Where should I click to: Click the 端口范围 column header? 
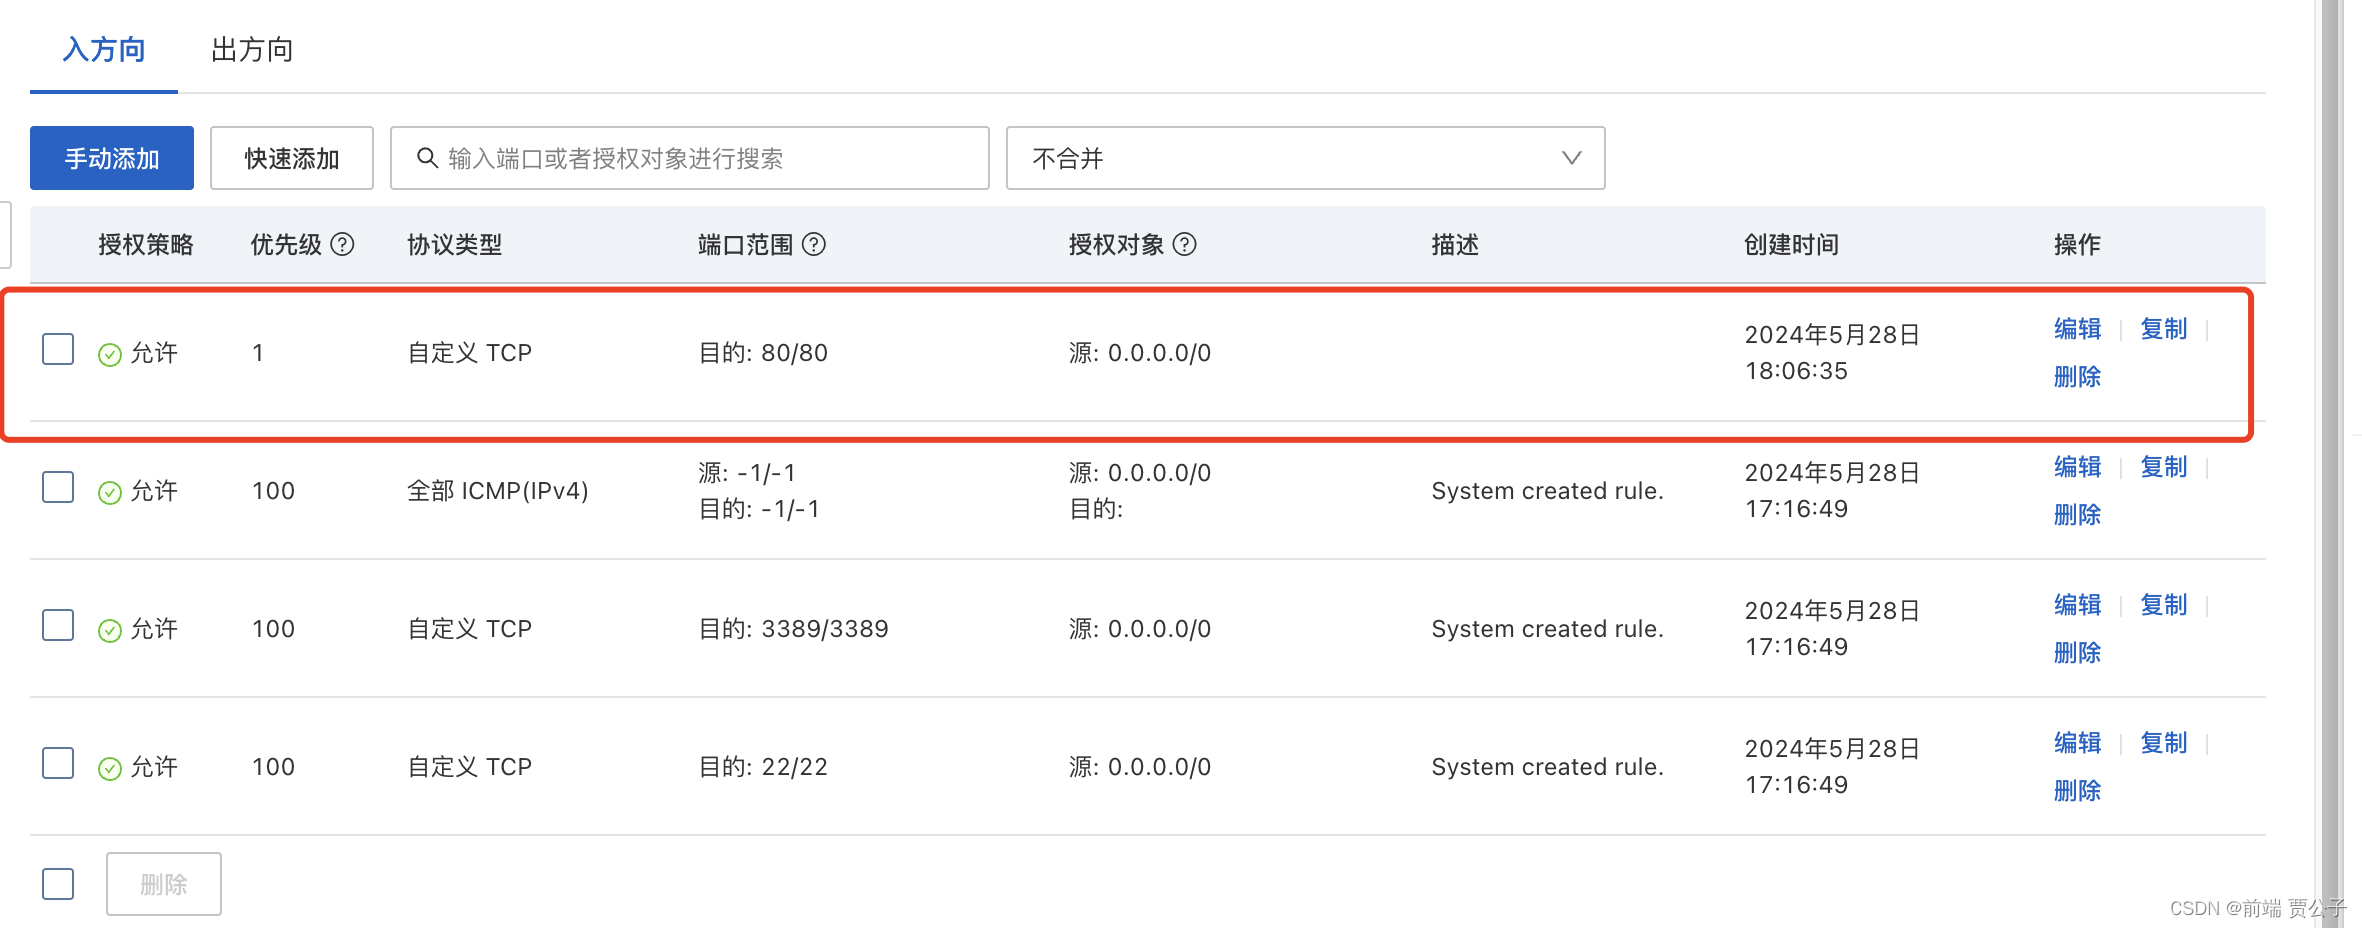pos(745,245)
